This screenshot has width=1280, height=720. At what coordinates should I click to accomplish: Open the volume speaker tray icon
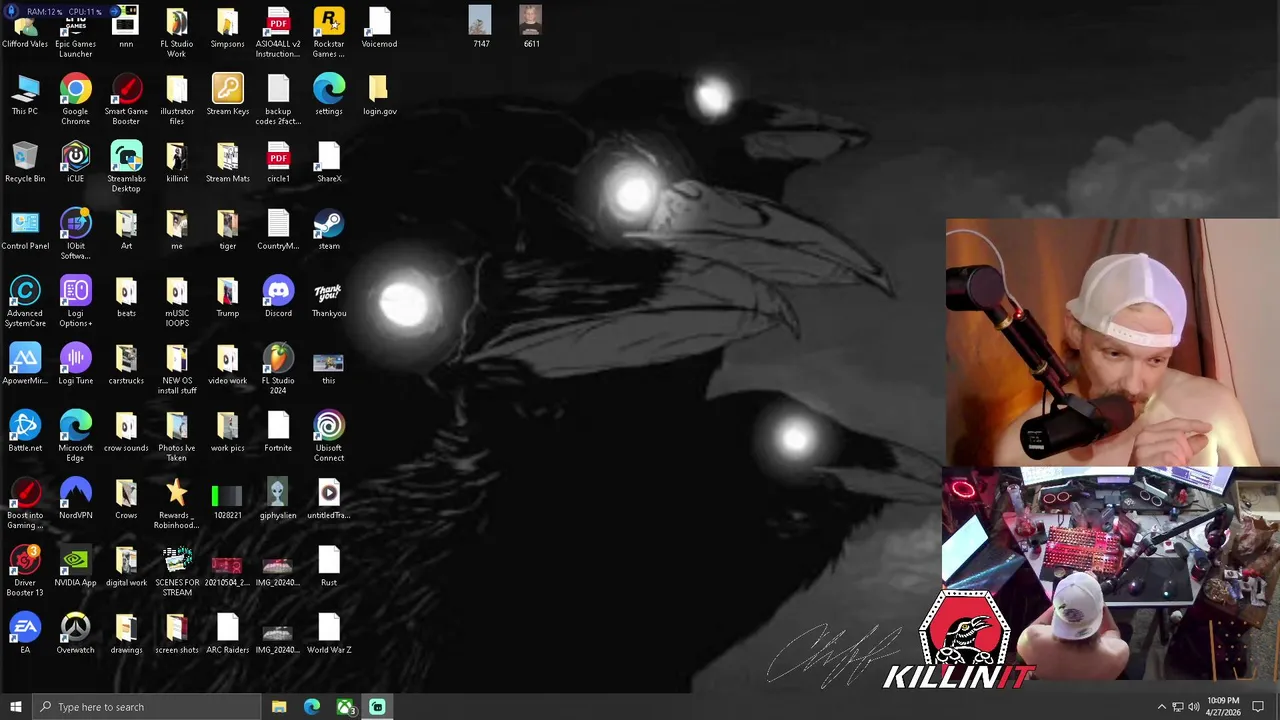click(1193, 707)
